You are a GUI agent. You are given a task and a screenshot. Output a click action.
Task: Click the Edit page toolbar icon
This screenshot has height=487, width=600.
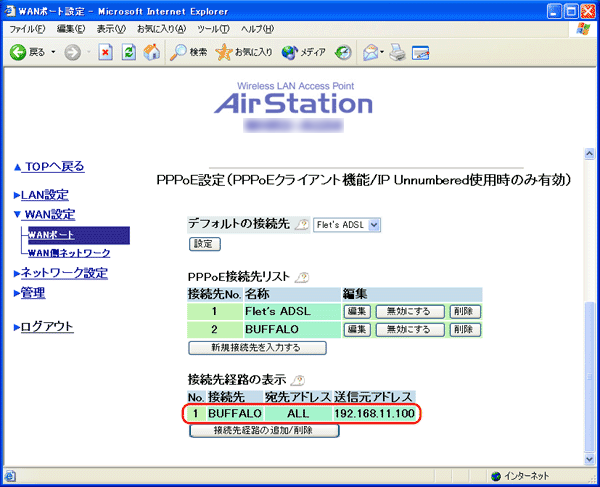pos(421,53)
